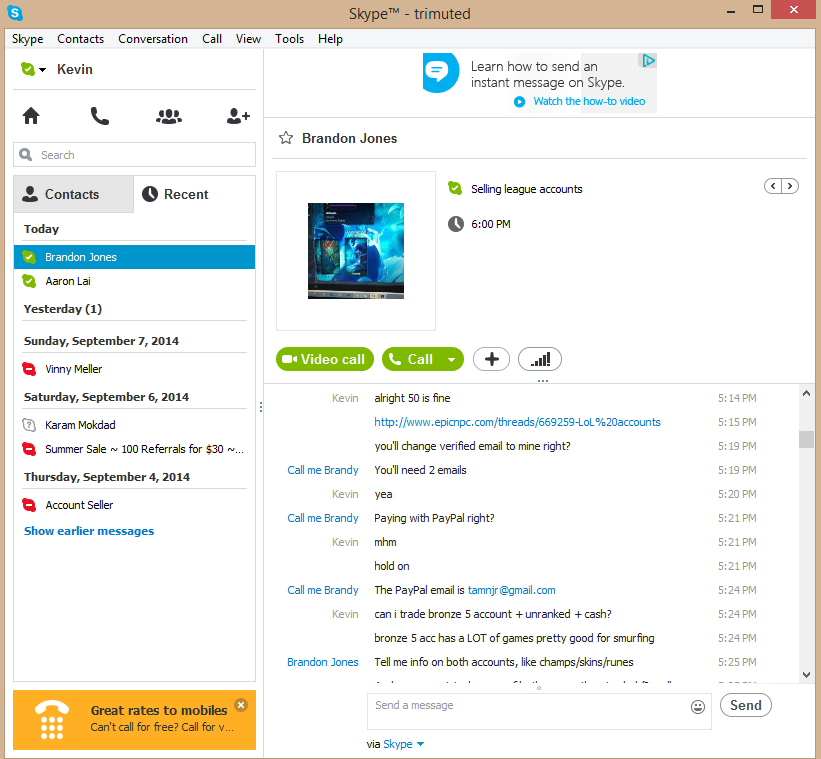Open the Tools menu

(x=290, y=39)
